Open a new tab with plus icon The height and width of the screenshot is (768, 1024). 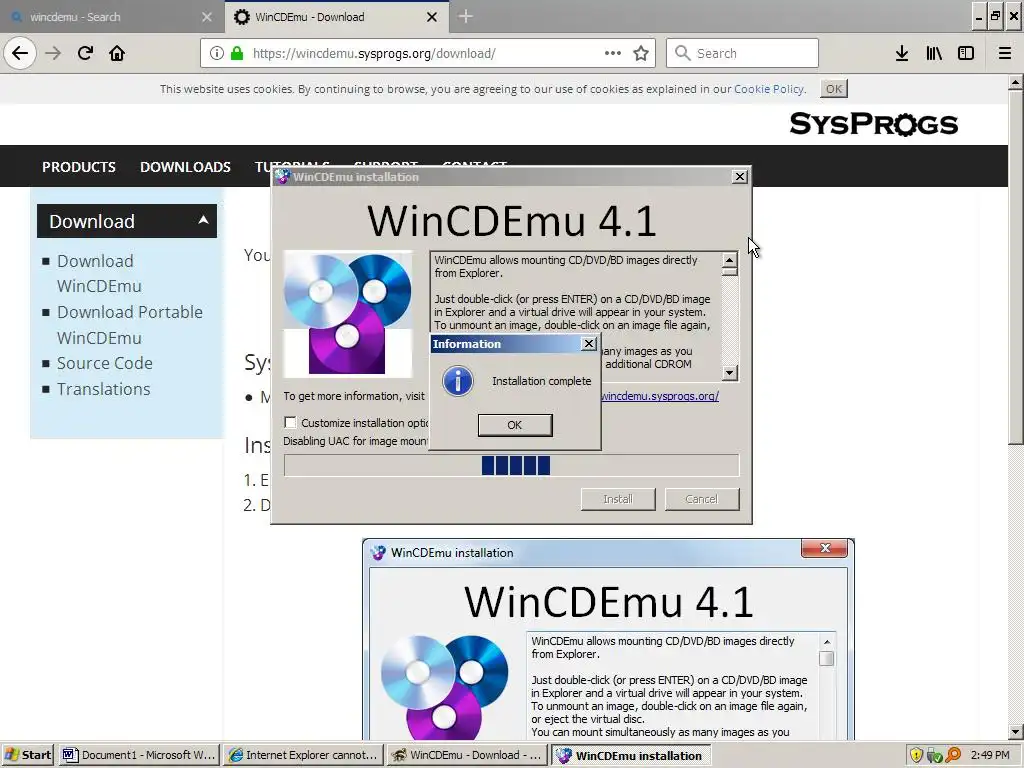465,16
